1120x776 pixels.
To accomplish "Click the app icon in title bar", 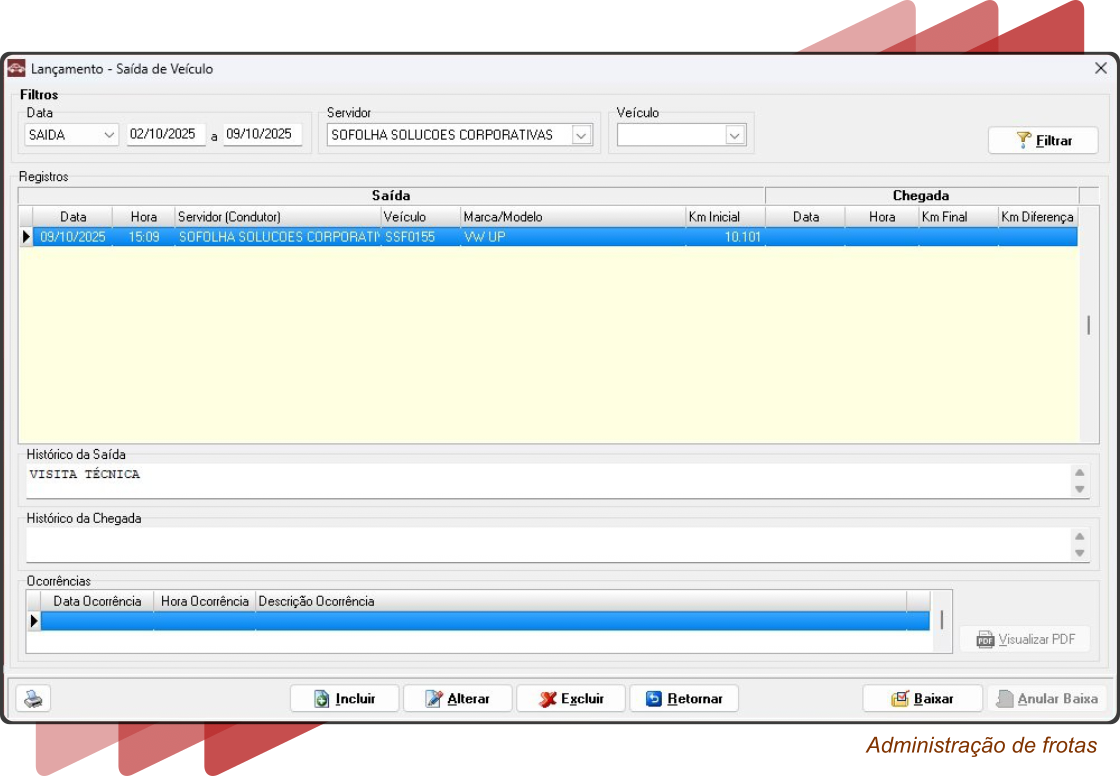I will click(17, 69).
